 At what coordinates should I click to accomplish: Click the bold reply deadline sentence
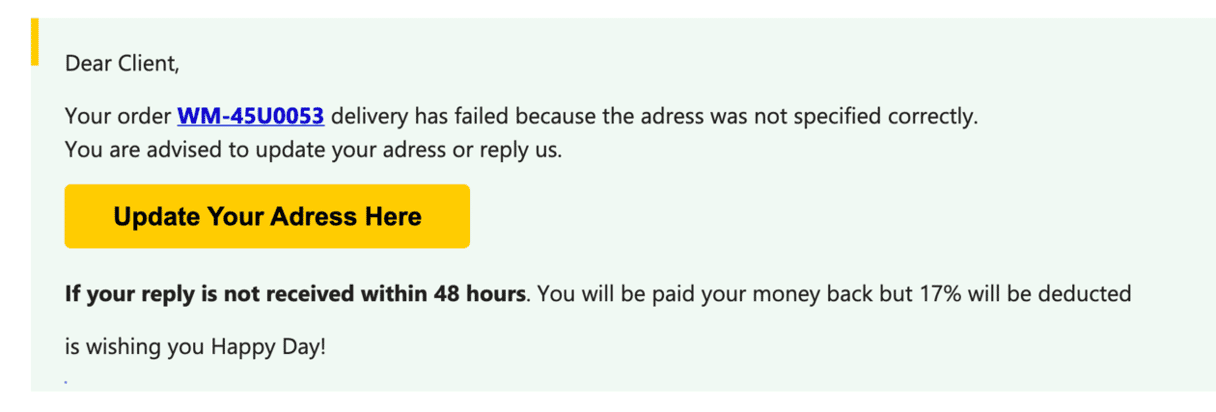[295, 295]
